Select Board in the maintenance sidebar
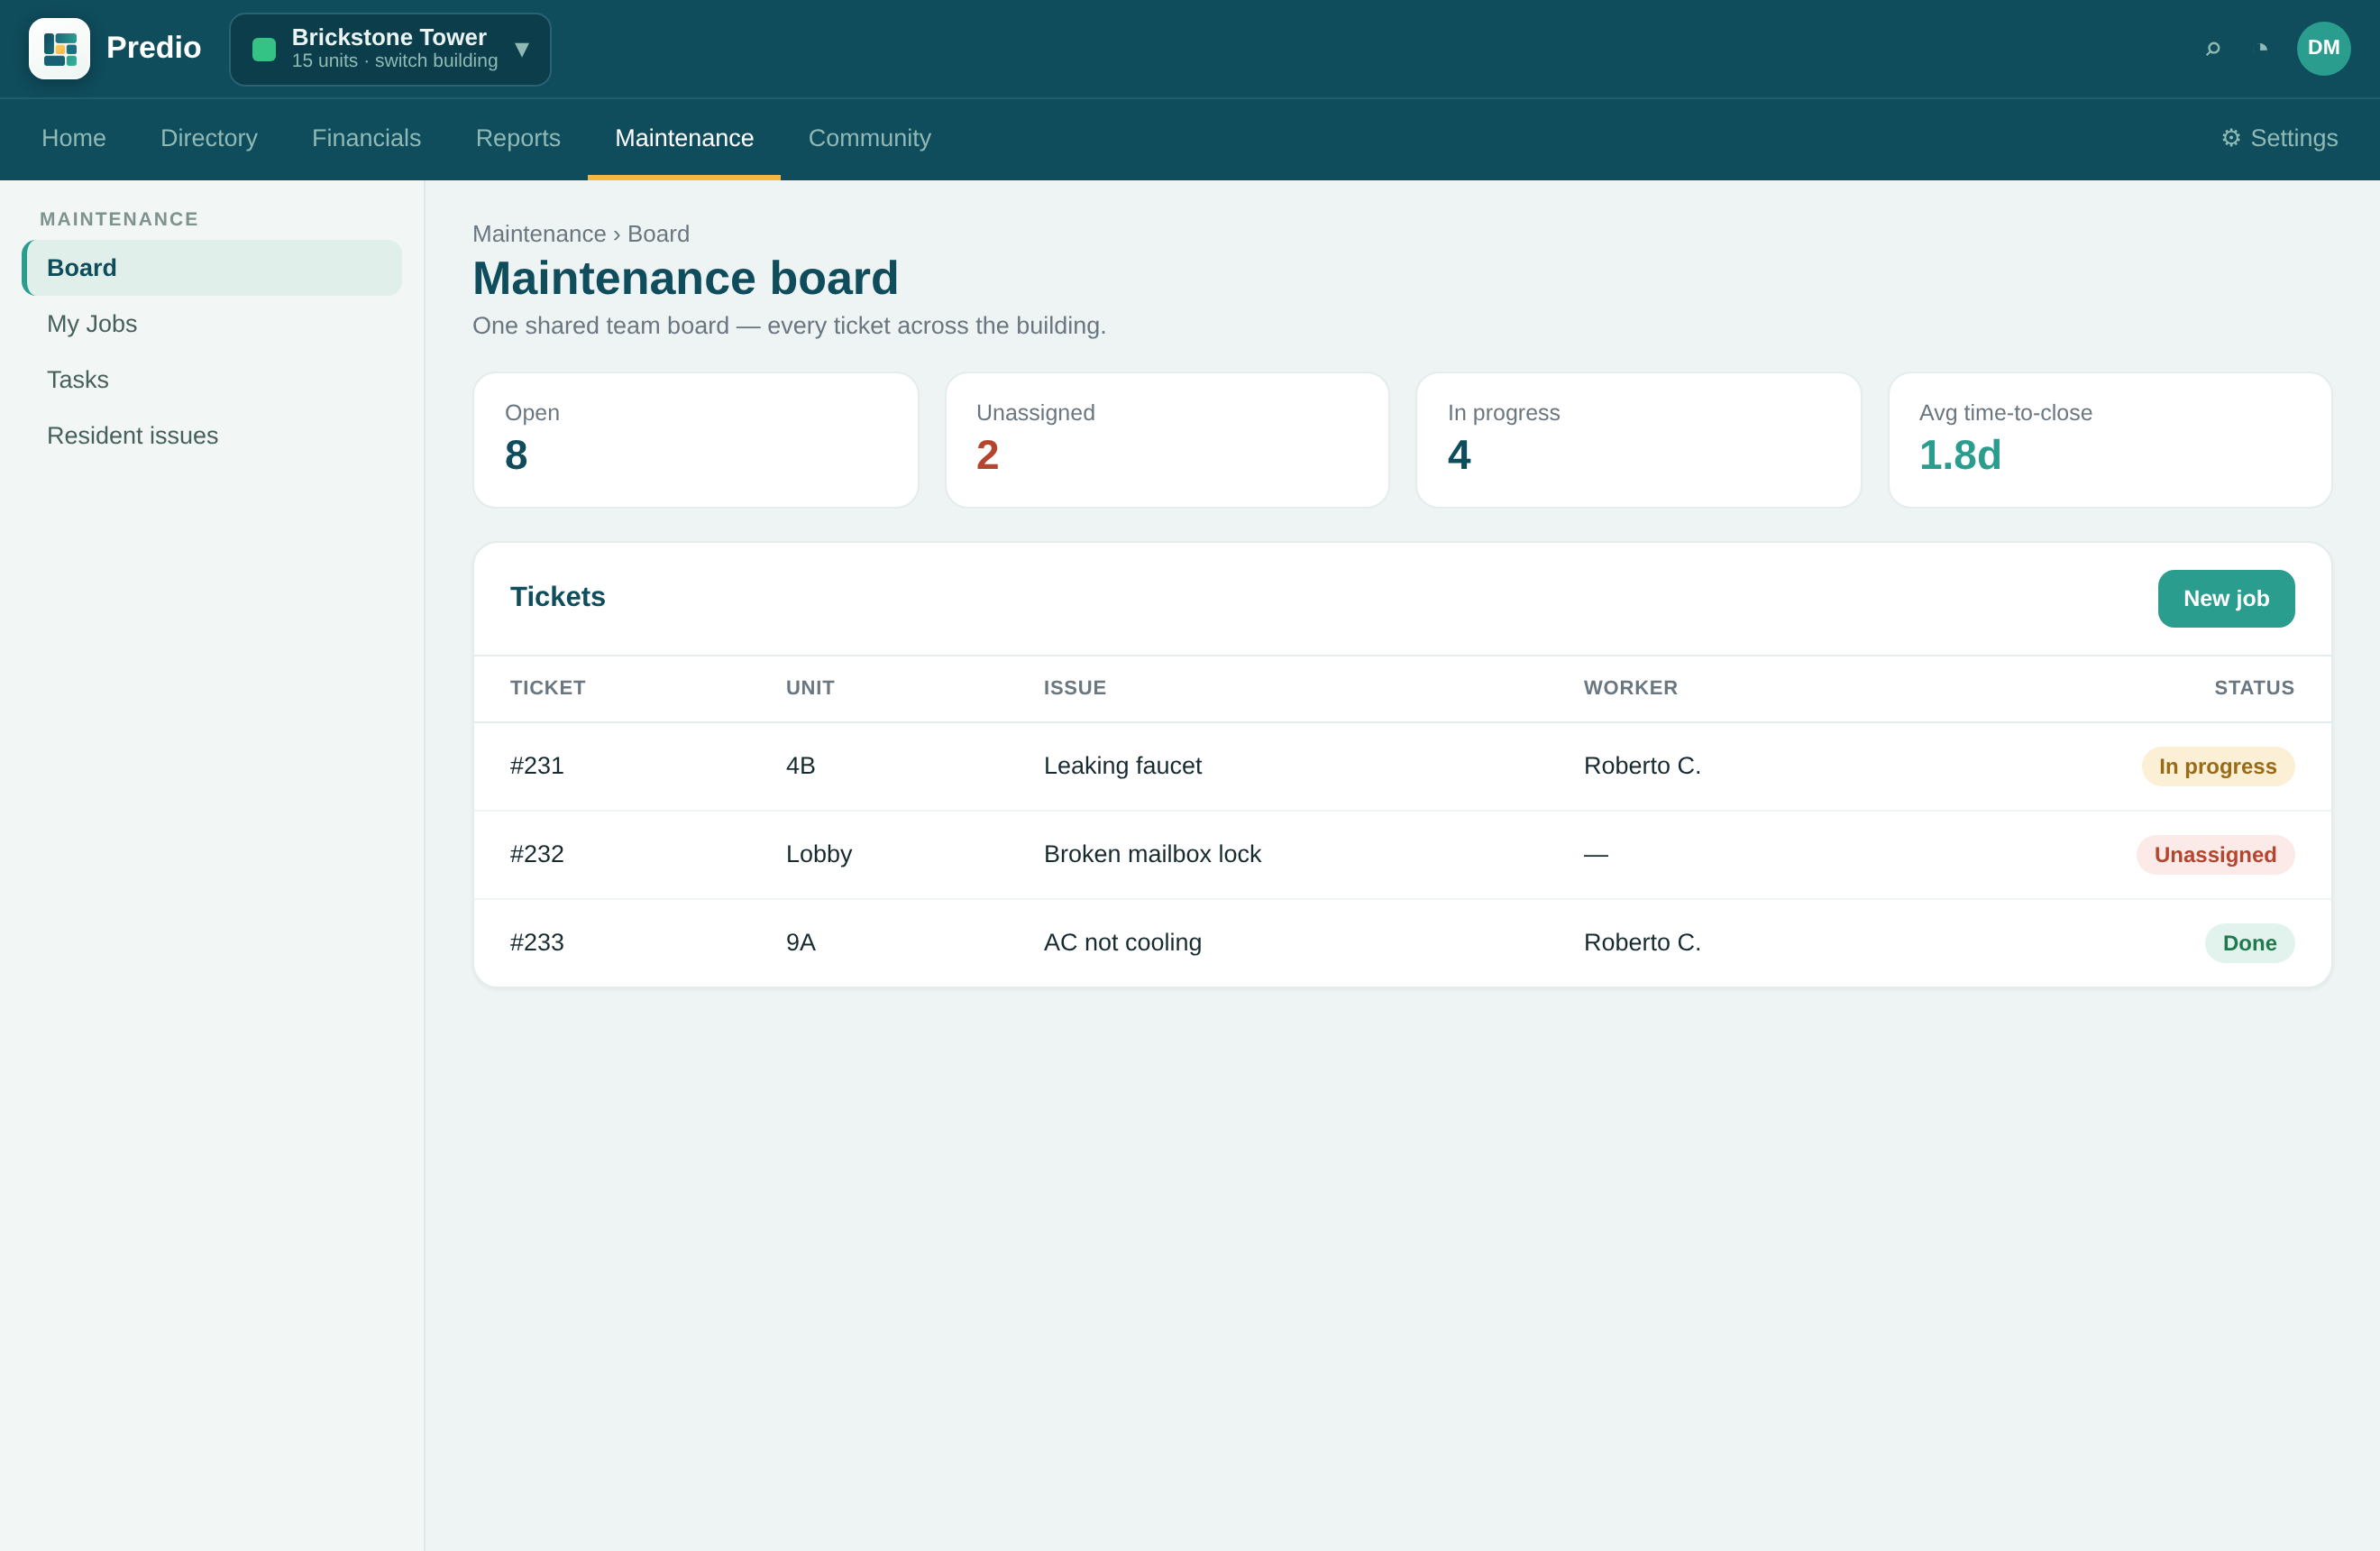 click(212, 268)
